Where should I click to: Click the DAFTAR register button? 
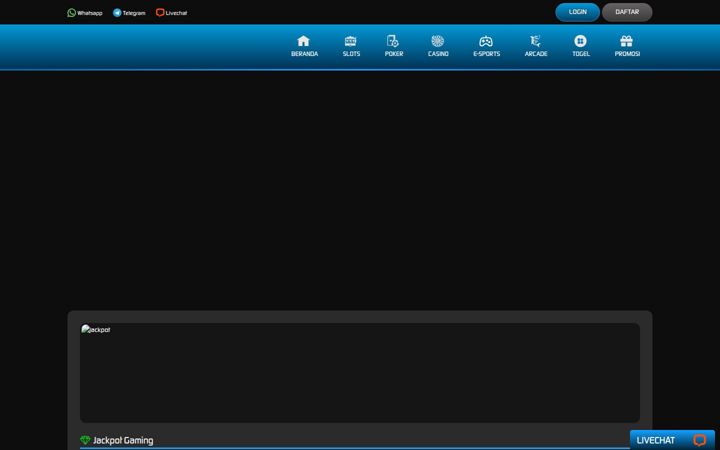pyautogui.click(x=627, y=12)
